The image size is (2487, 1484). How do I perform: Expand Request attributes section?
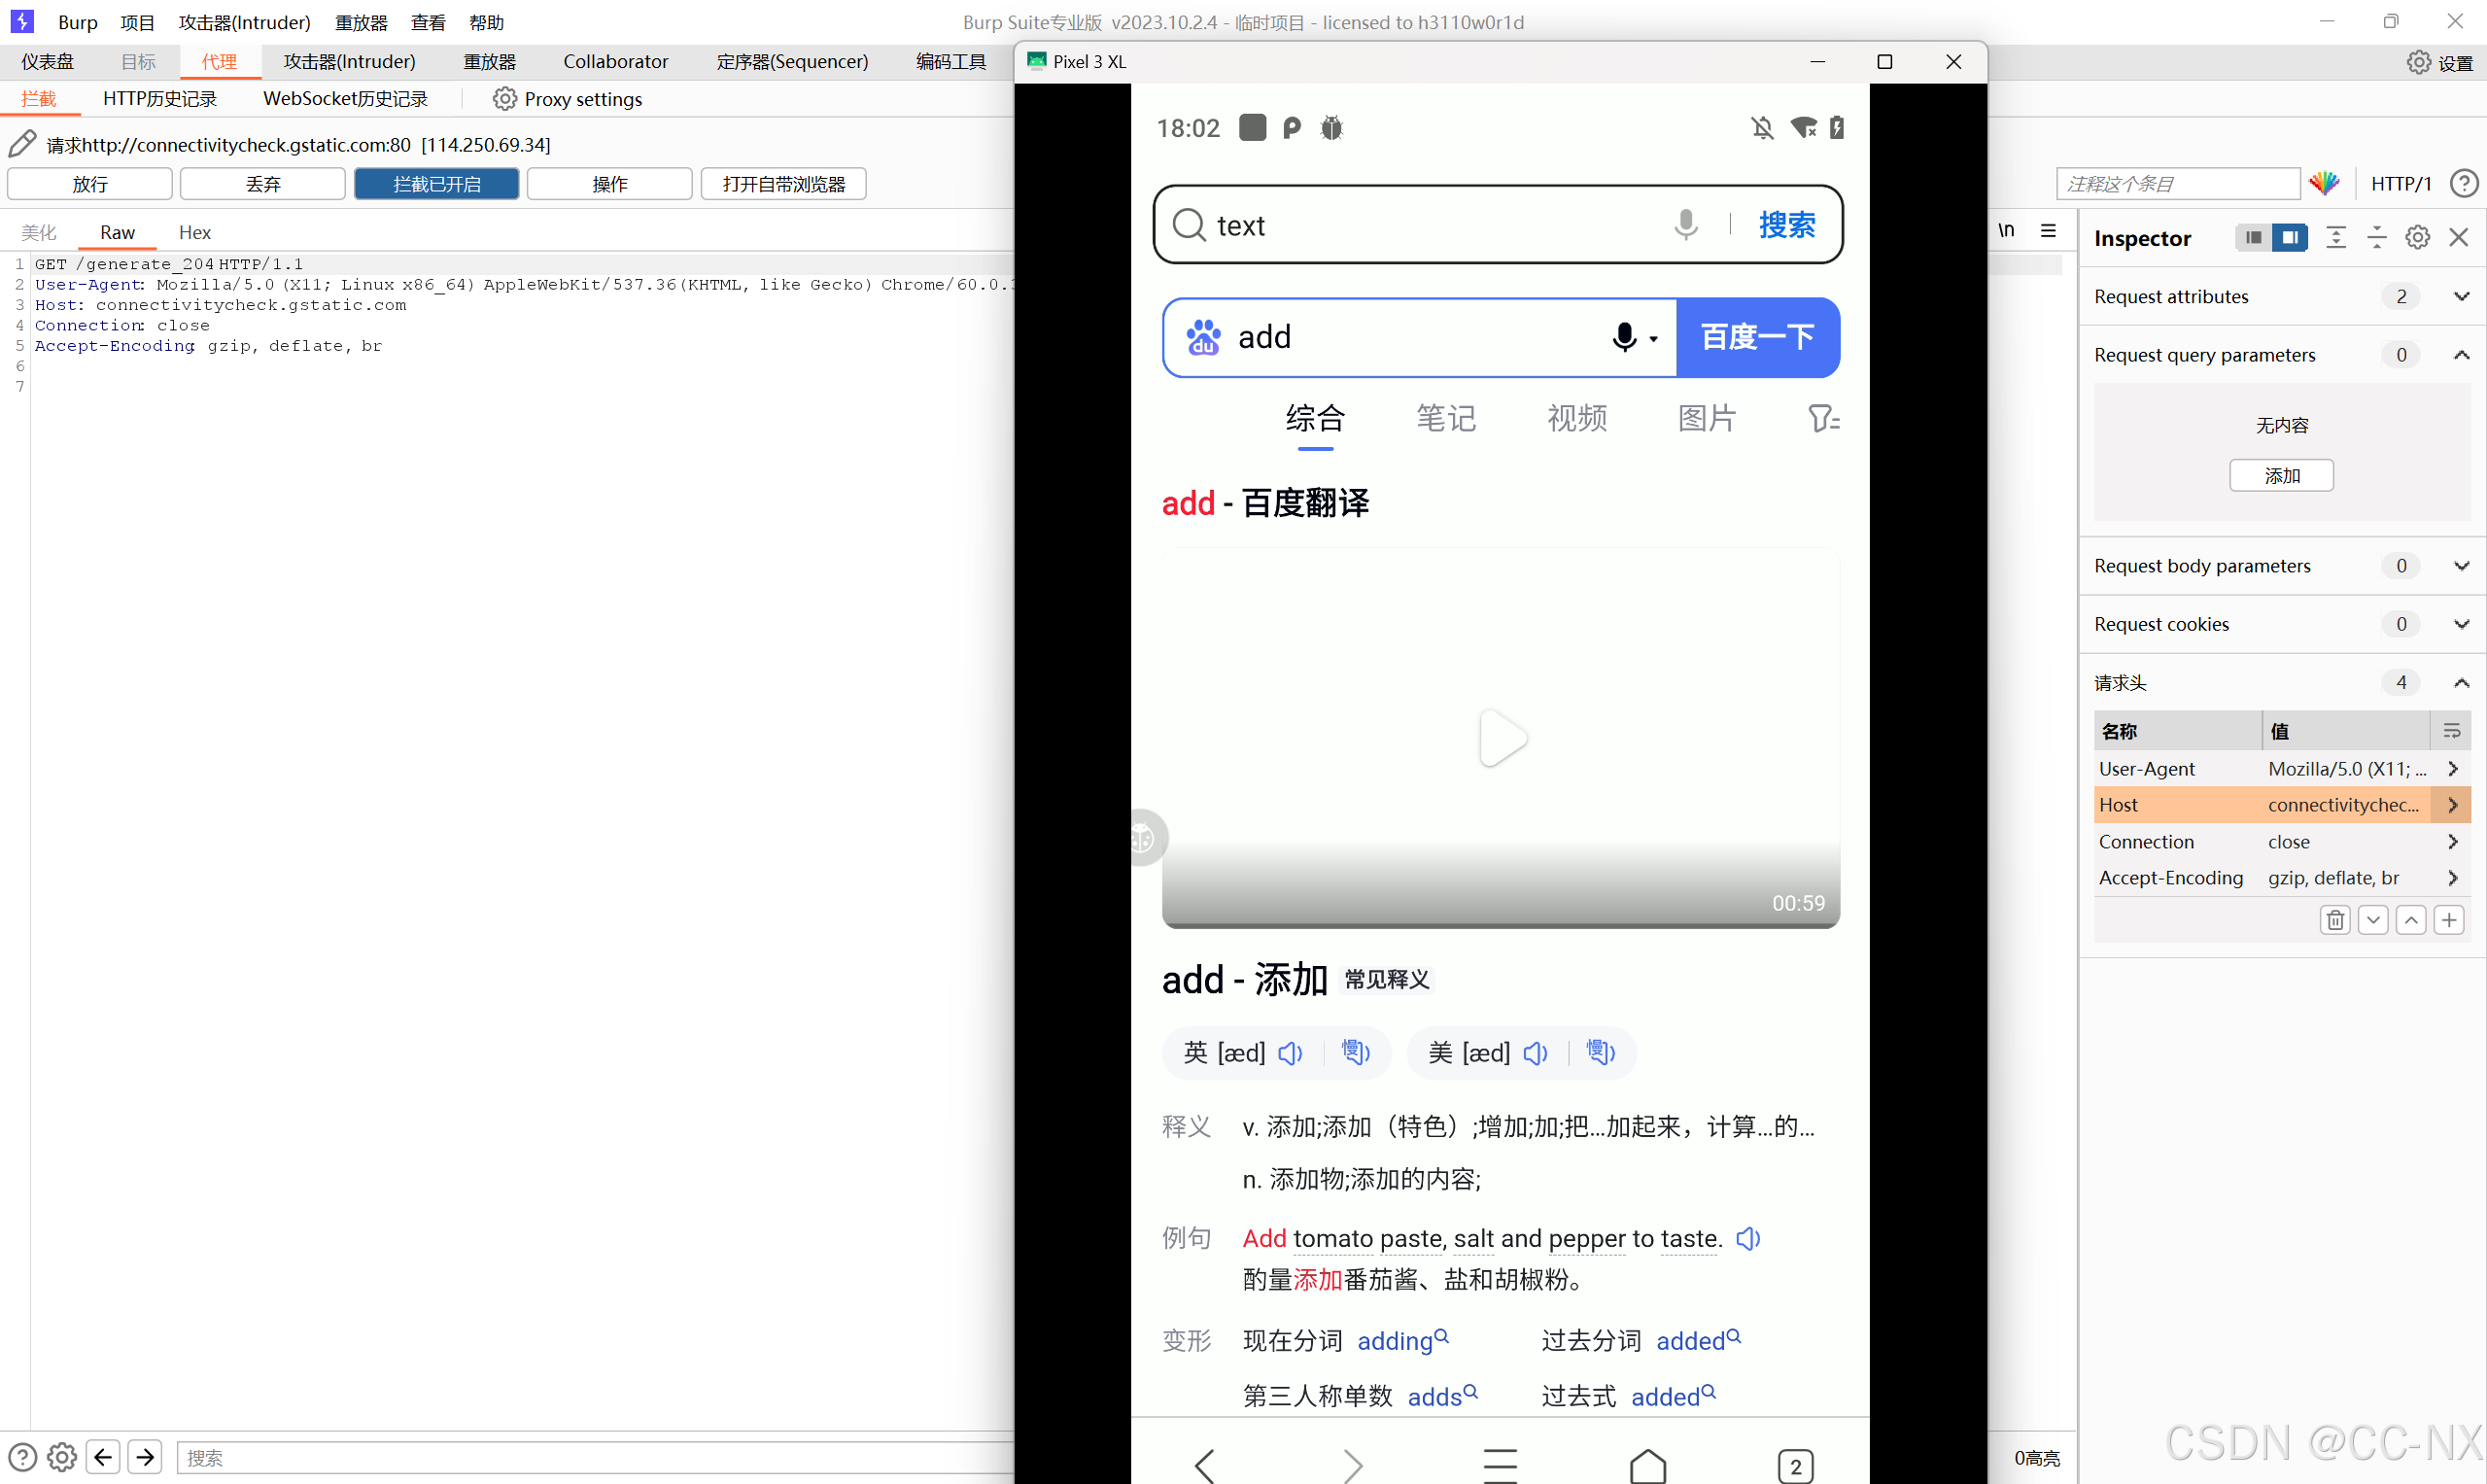tap(2461, 296)
